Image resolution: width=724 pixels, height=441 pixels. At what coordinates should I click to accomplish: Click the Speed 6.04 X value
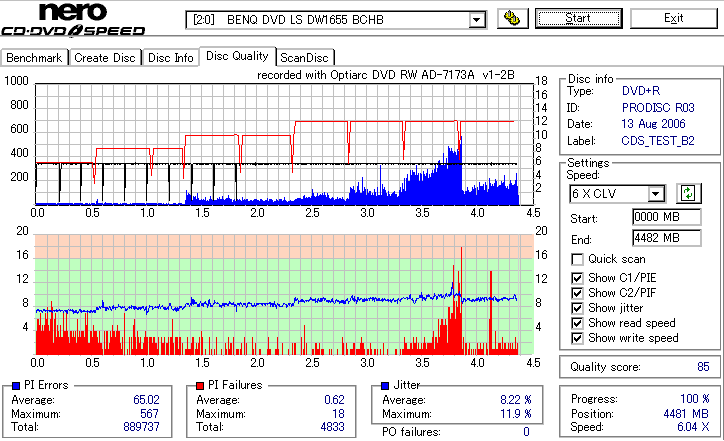pos(693,427)
